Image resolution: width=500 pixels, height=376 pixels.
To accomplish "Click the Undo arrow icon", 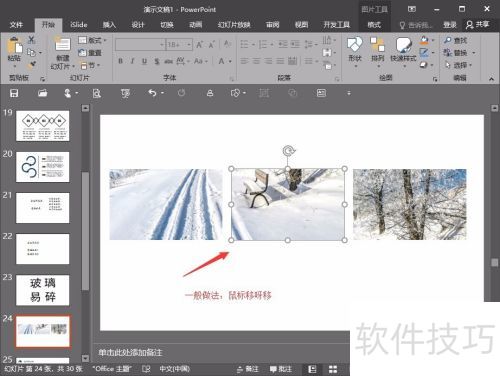I will 152,93.
